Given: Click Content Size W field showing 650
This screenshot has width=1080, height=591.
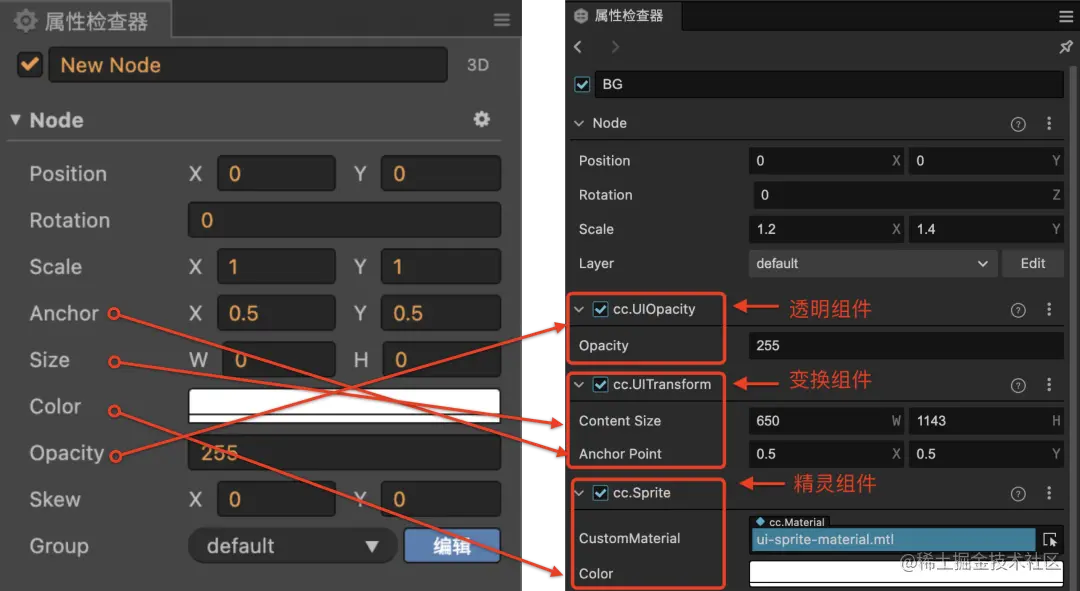Looking at the screenshot, I should point(827,421).
